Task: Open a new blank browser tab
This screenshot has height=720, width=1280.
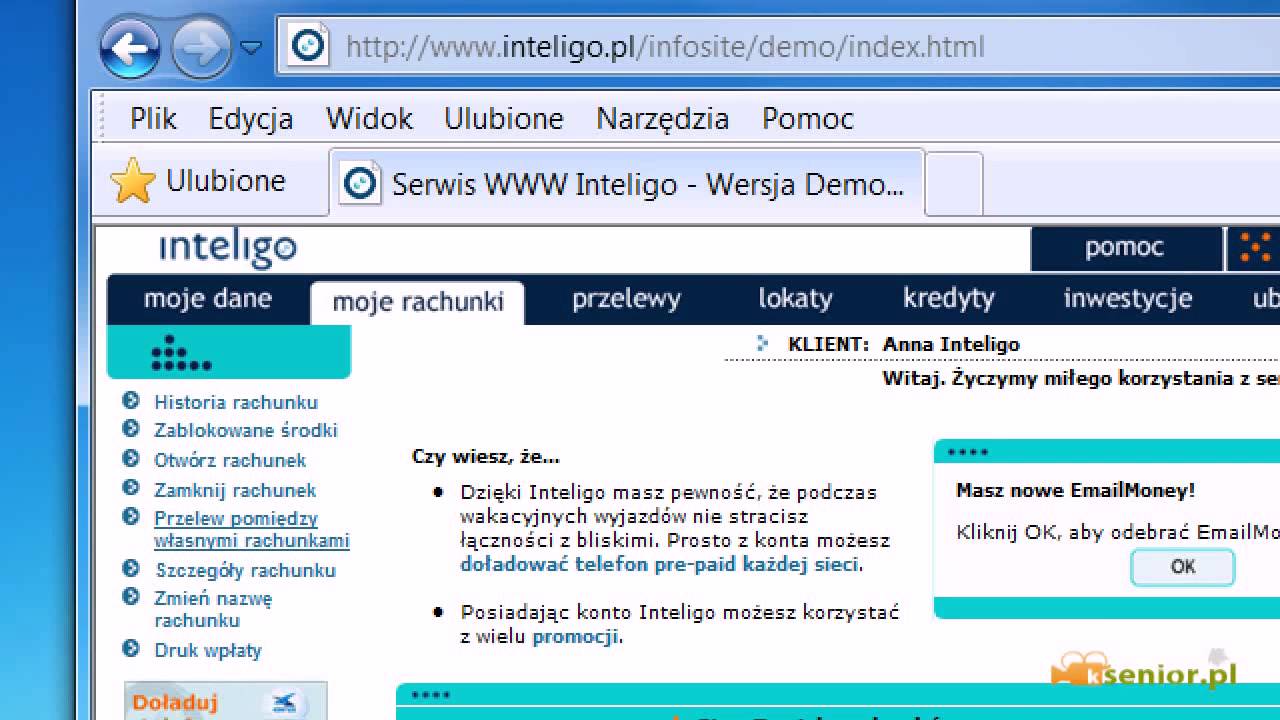Action: (953, 184)
